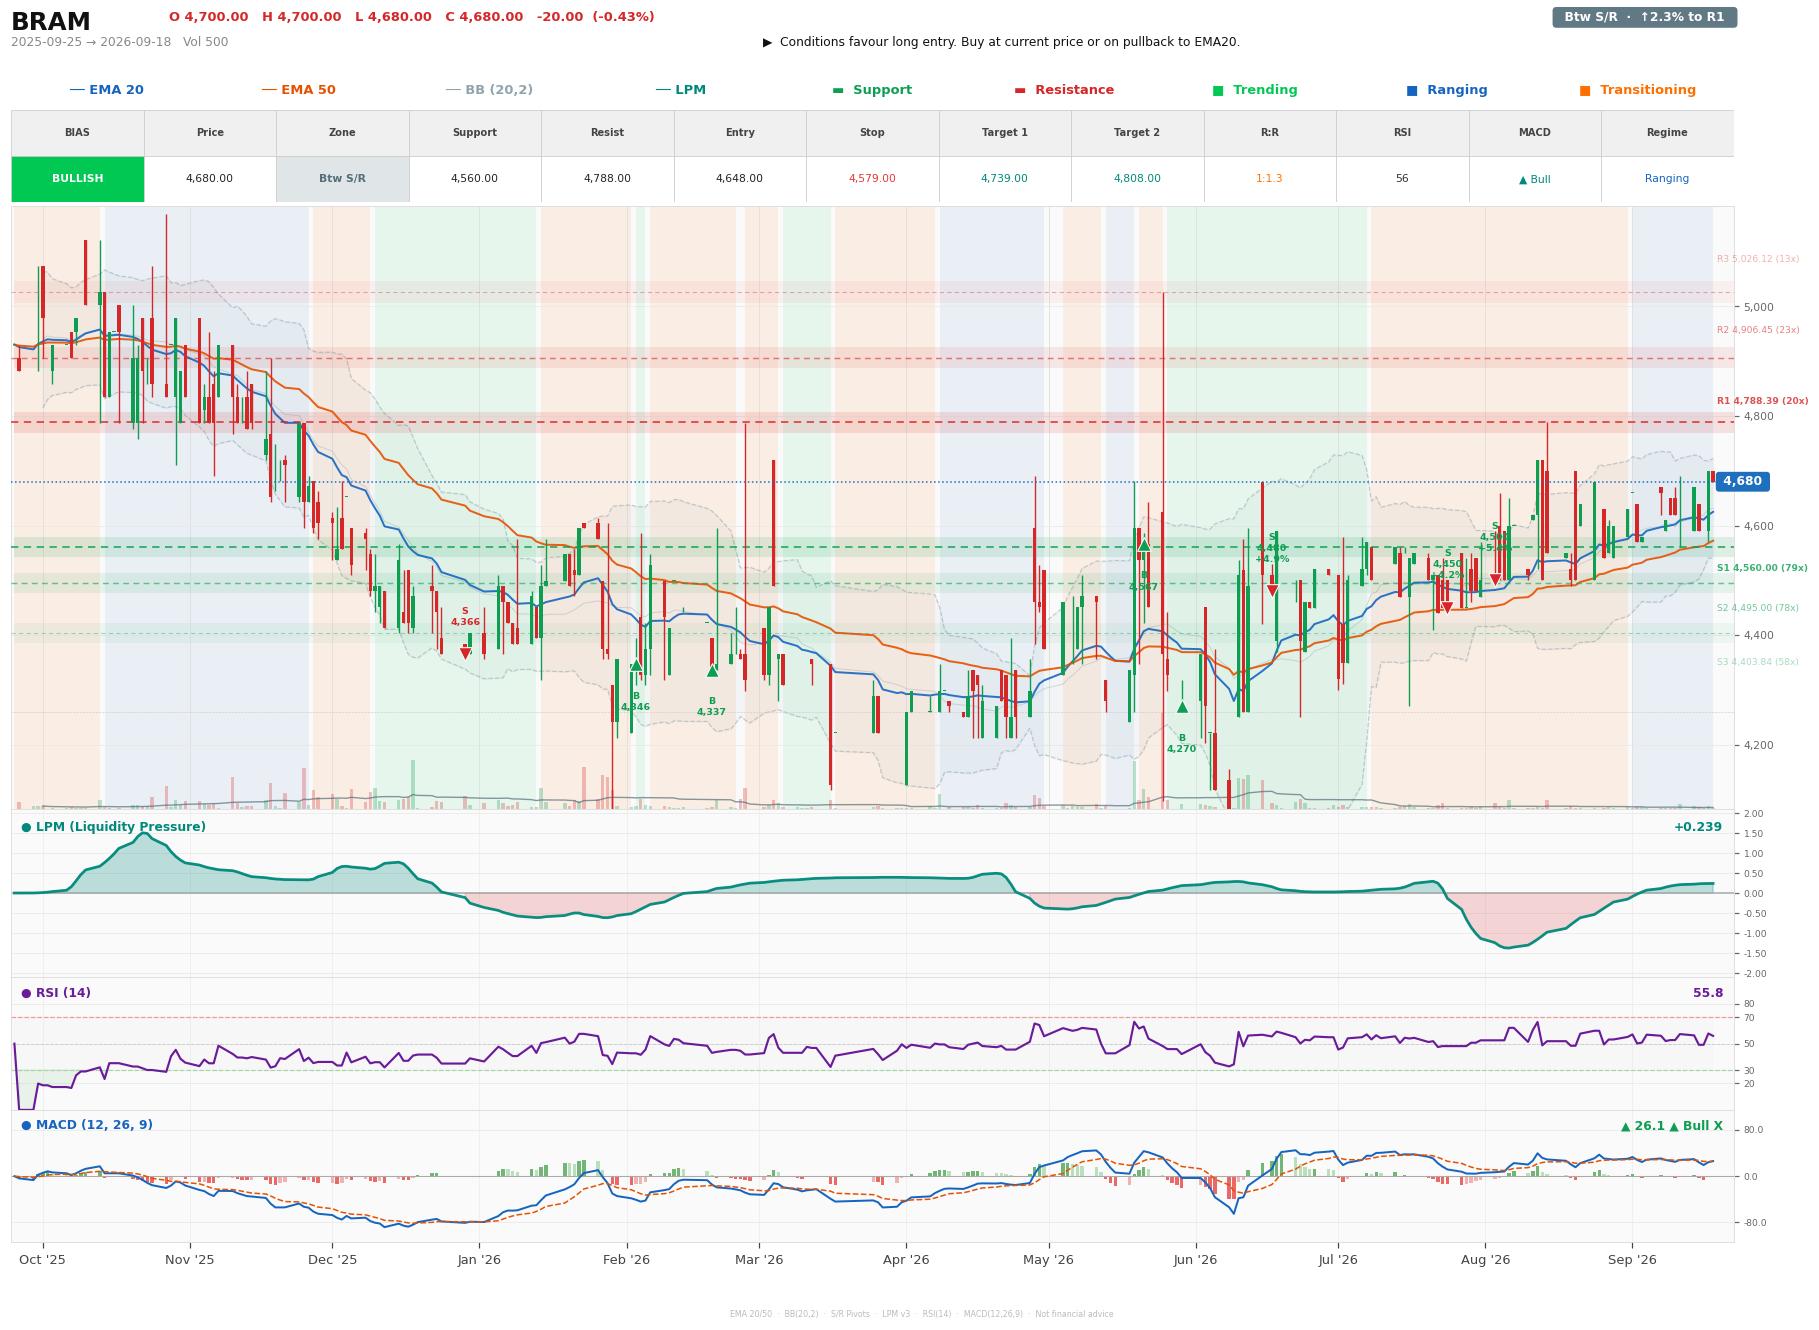Pick the buy arrow above B 4,270

(x=1182, y=707)
